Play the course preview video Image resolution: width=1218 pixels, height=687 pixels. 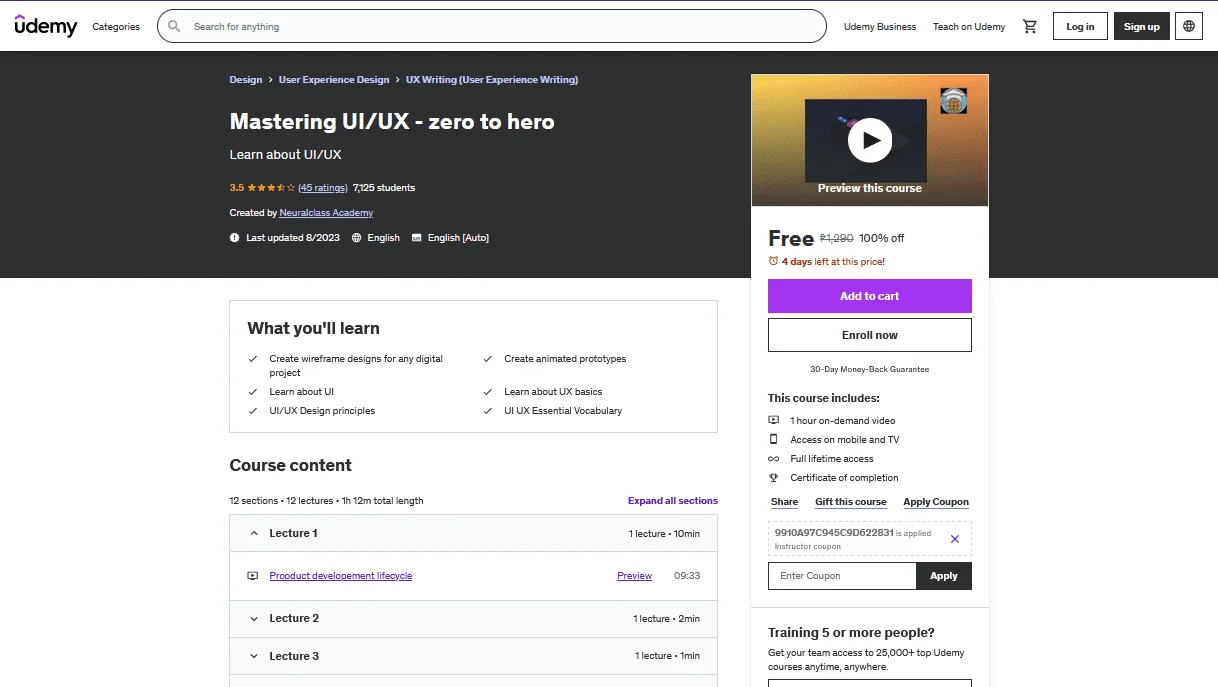[x=870, y=141]
